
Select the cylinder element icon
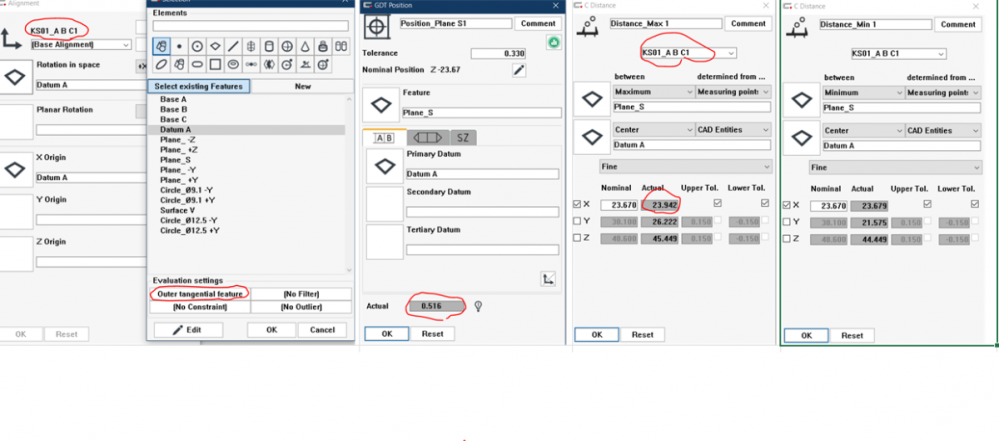point(269,47)
